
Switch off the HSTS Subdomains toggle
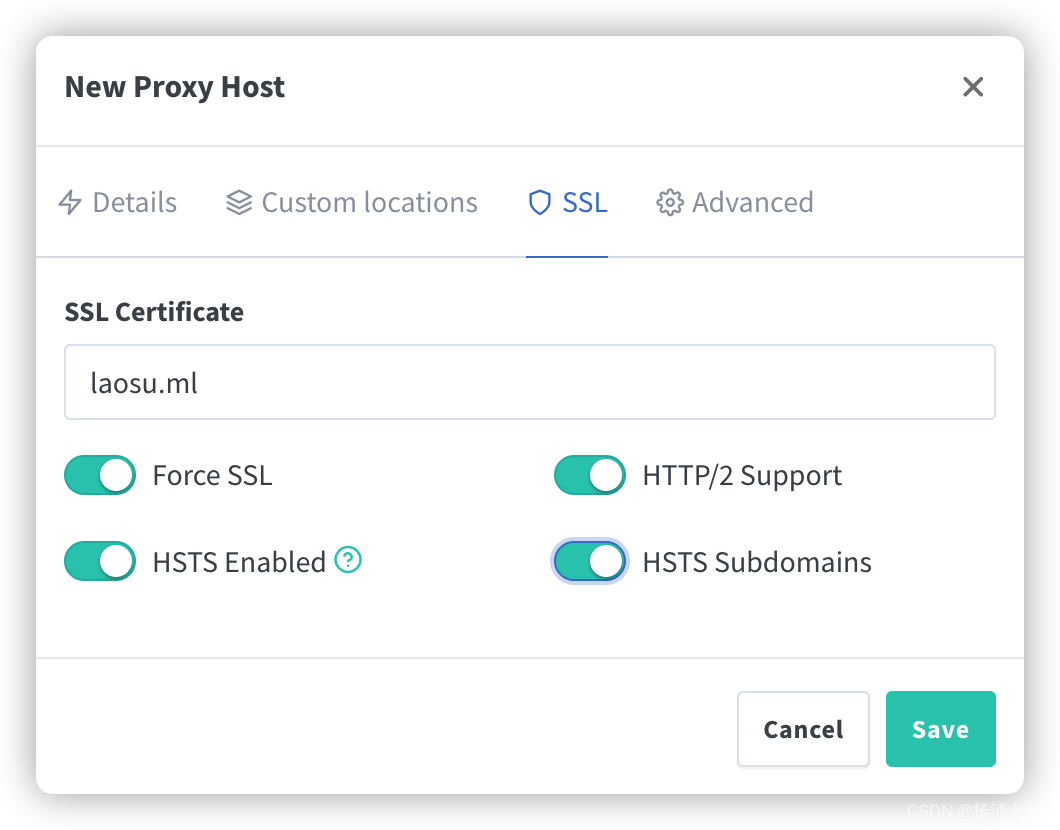pyautogui.click(x=589, y=561)
